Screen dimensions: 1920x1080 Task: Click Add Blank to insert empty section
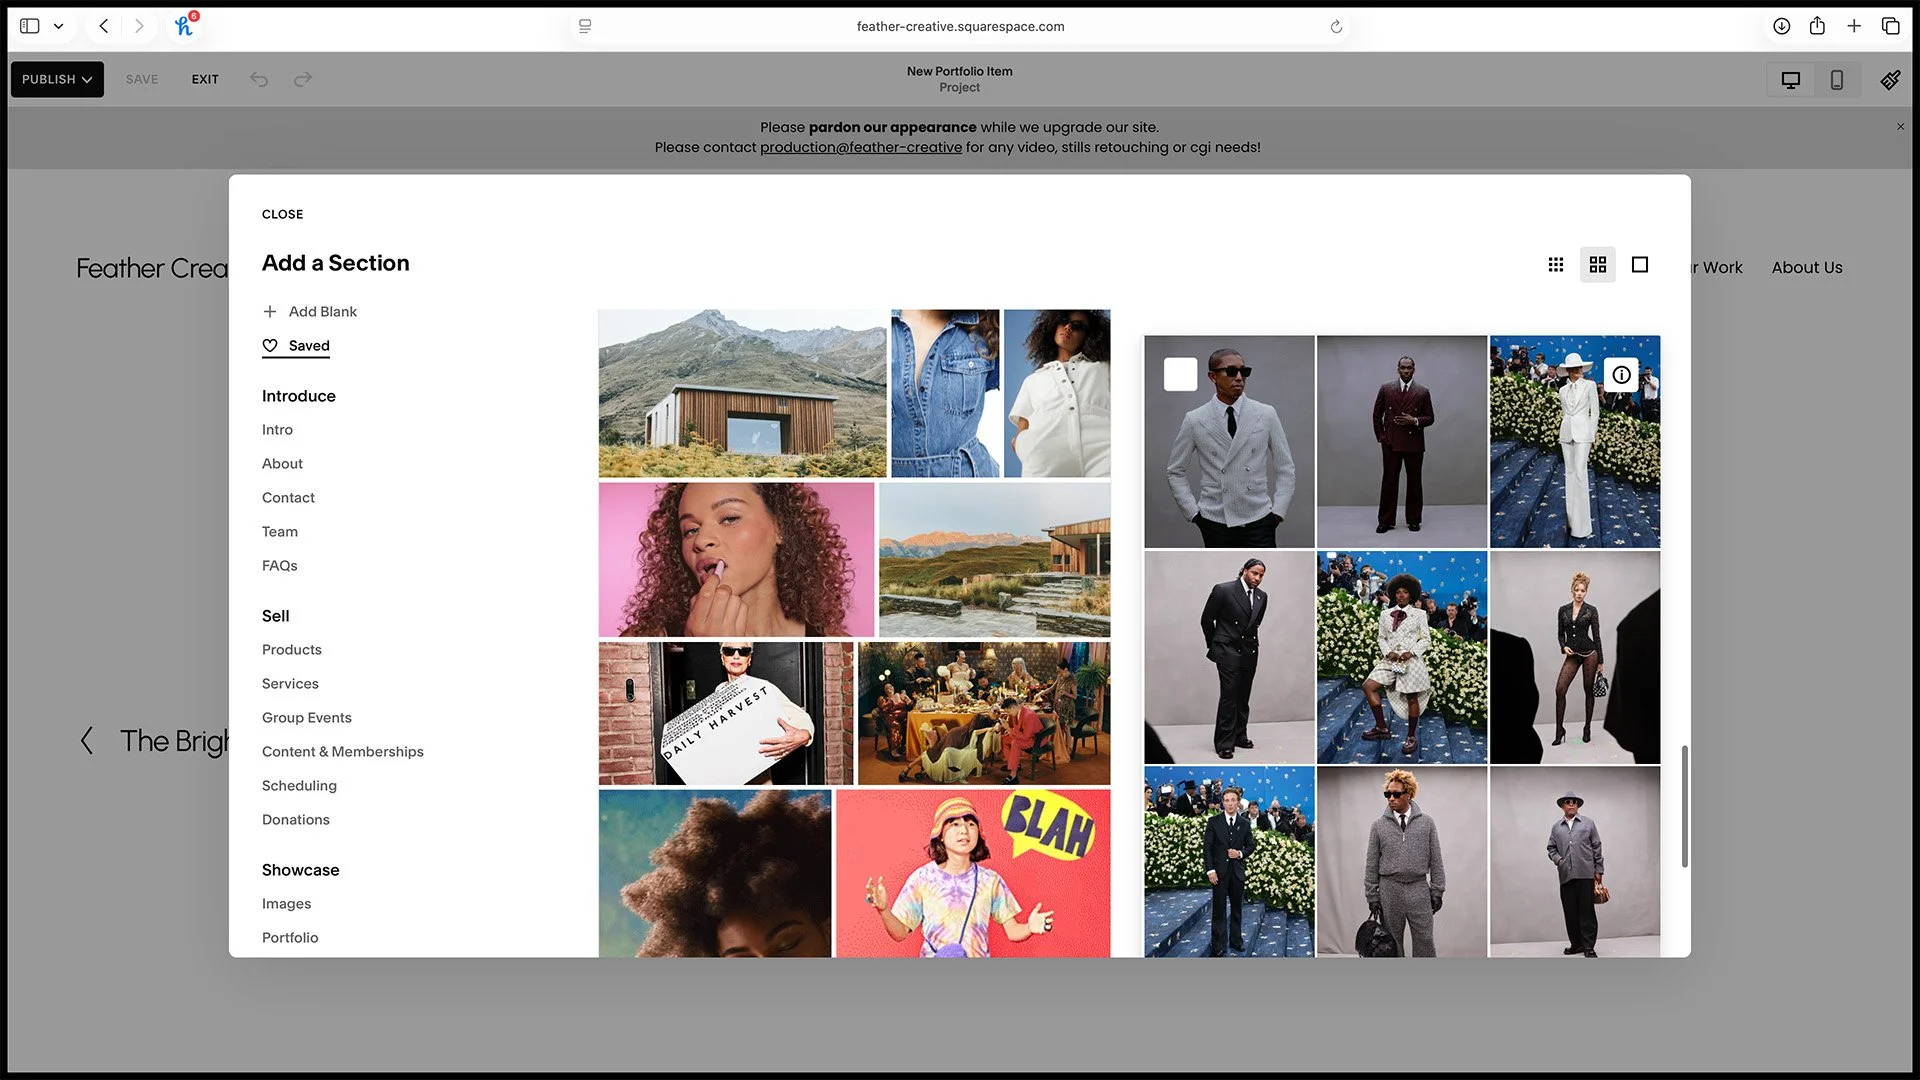click(x=310, y=311)
